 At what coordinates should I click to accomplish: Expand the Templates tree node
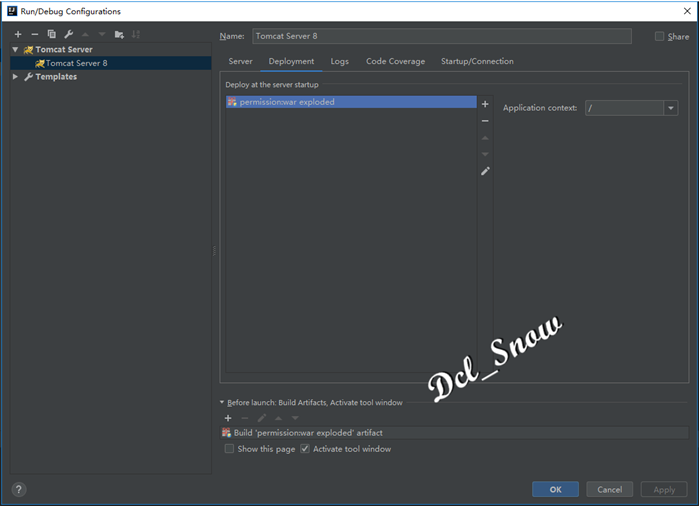[x=15, y=77]
